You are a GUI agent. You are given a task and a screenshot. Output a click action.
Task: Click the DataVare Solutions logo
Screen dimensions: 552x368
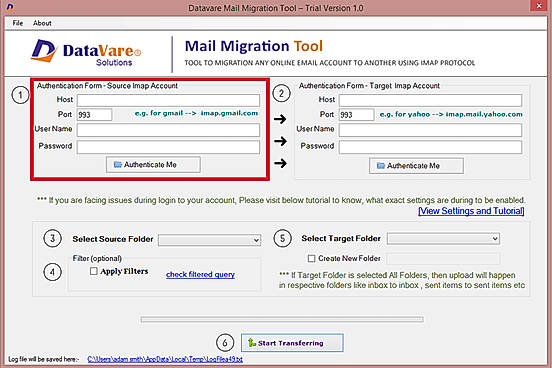[x=87, y=53]
